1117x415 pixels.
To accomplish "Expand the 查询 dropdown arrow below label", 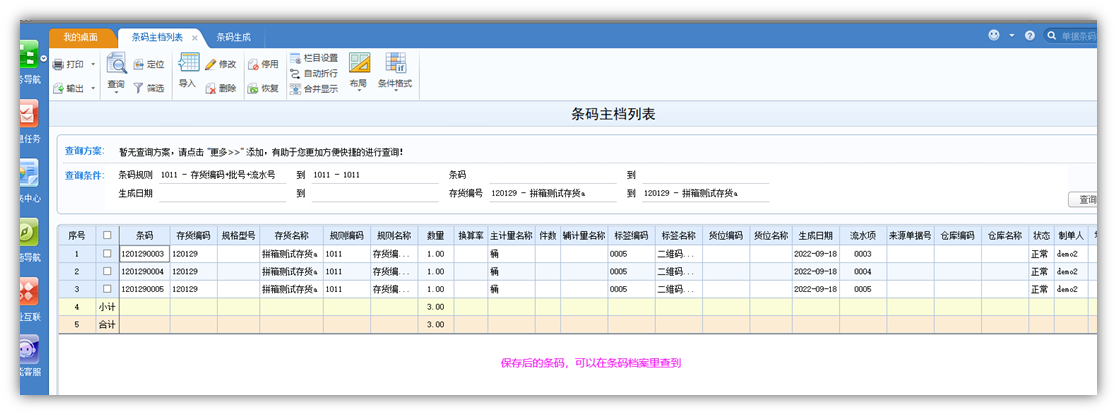I will (x=116, y=93).
